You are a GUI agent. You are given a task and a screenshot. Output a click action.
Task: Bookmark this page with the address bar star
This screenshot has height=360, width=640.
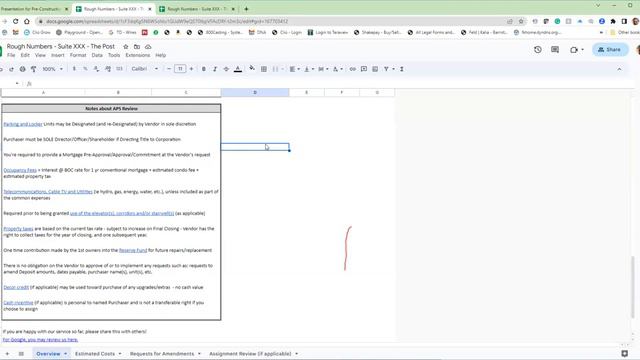coord(521,21)
